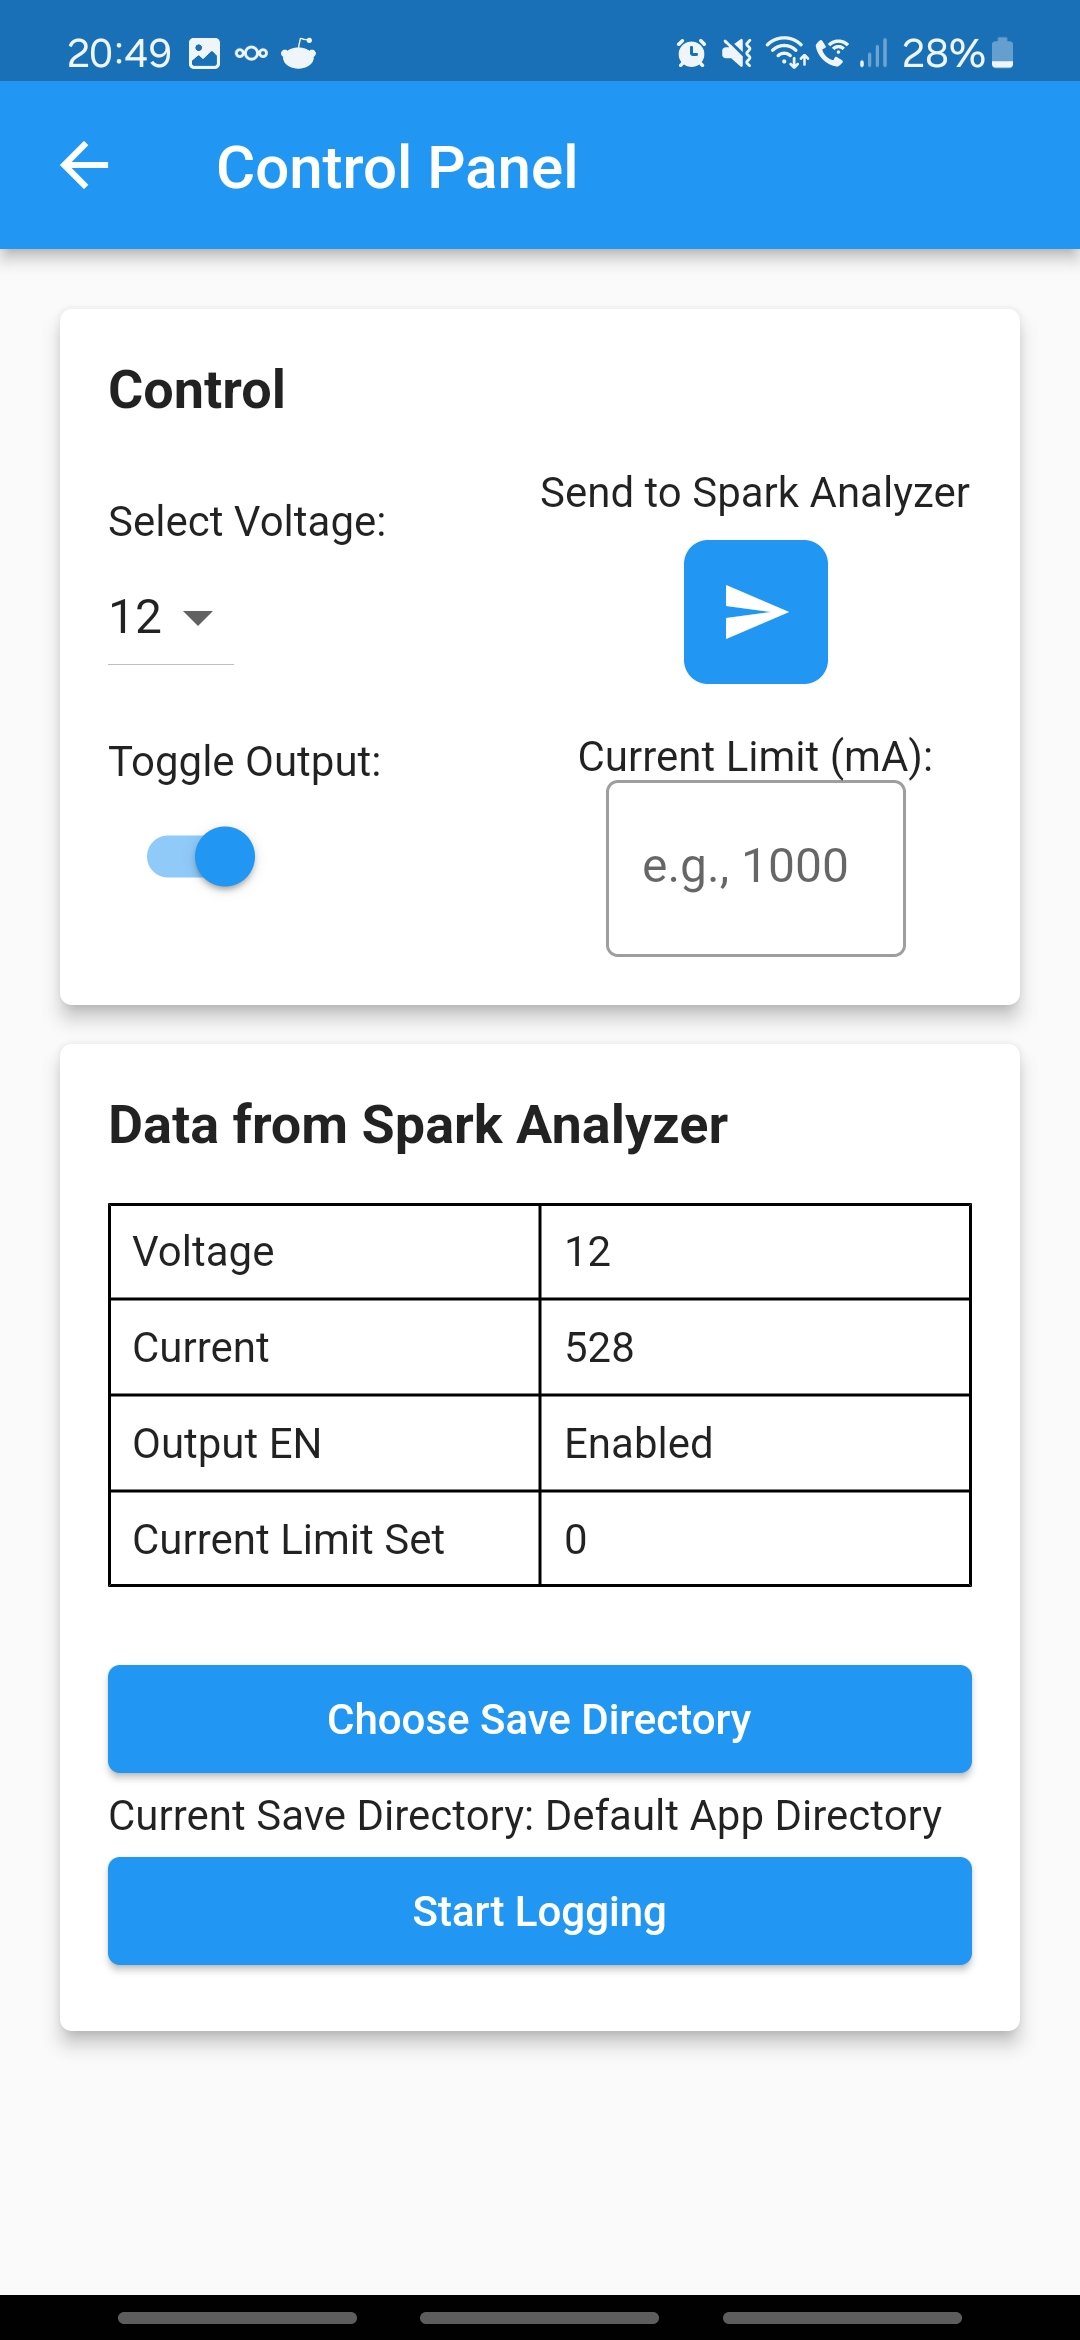Tap the back arrow in header
1080x2340 pixels.
coord(84,165)
